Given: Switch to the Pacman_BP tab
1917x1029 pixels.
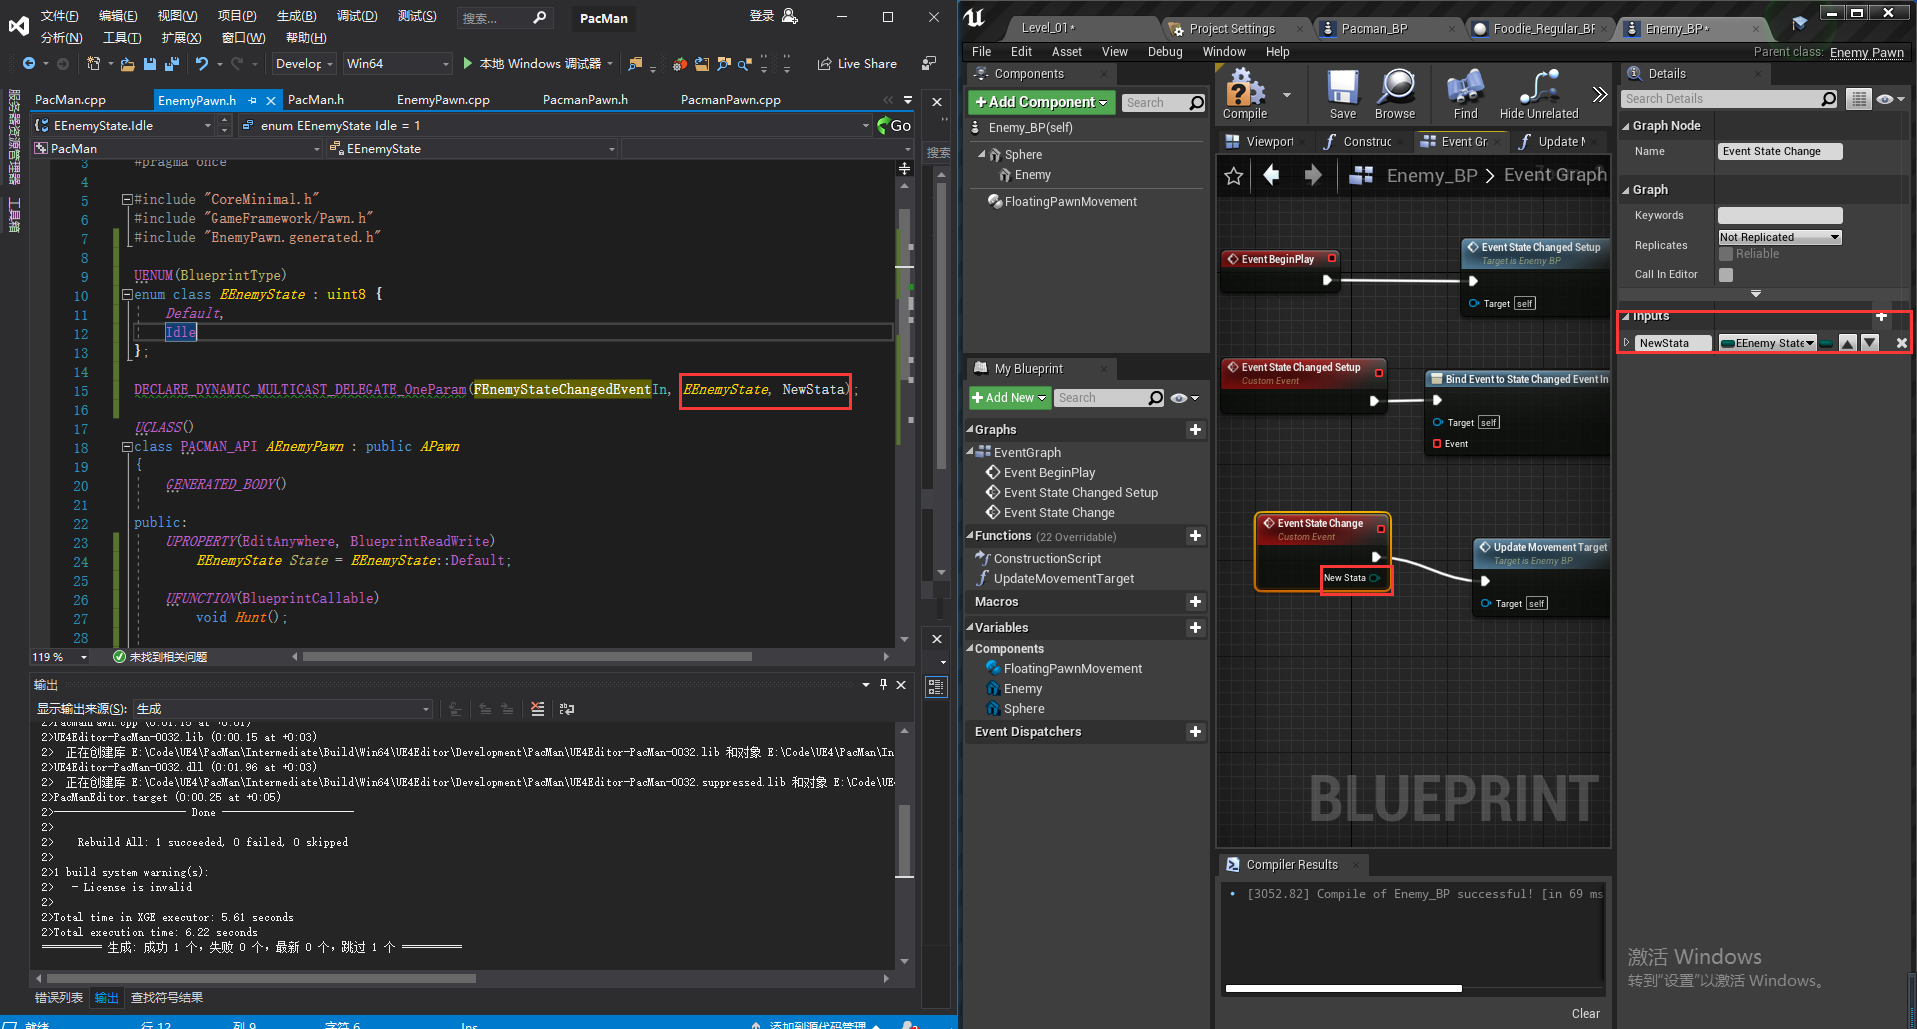Looking at the screenshot, I should (x=1373, y=28).
